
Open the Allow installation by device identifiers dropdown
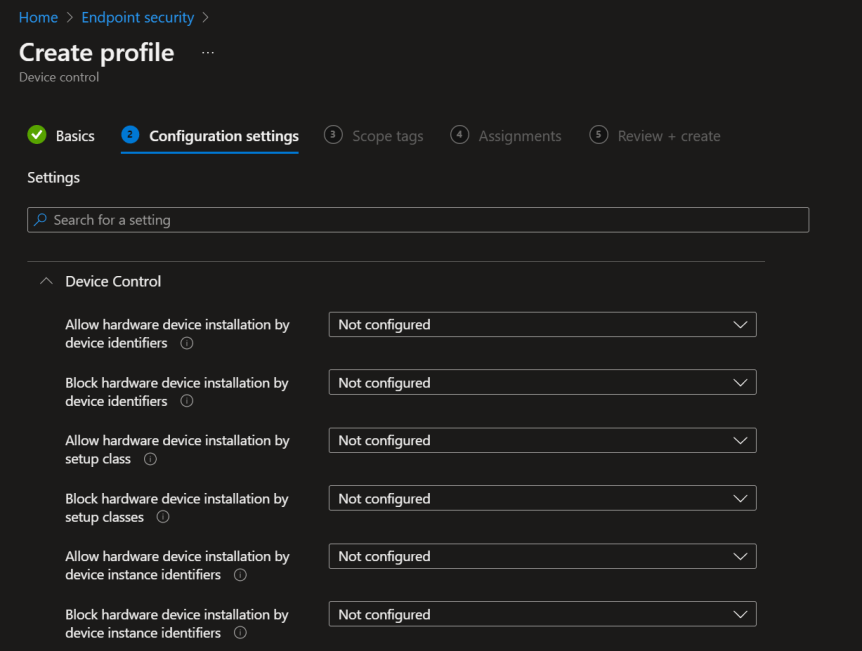pyautogui.click(x=542, y=324)
